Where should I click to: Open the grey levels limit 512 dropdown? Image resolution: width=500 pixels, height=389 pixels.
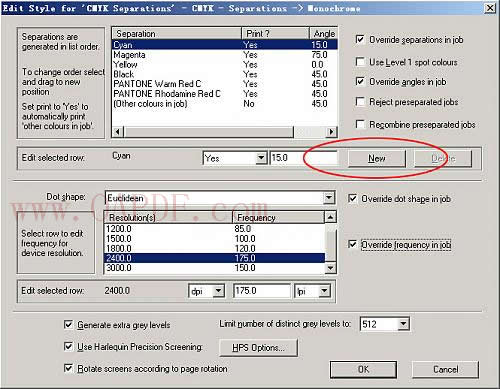click(x=403, y=324)
